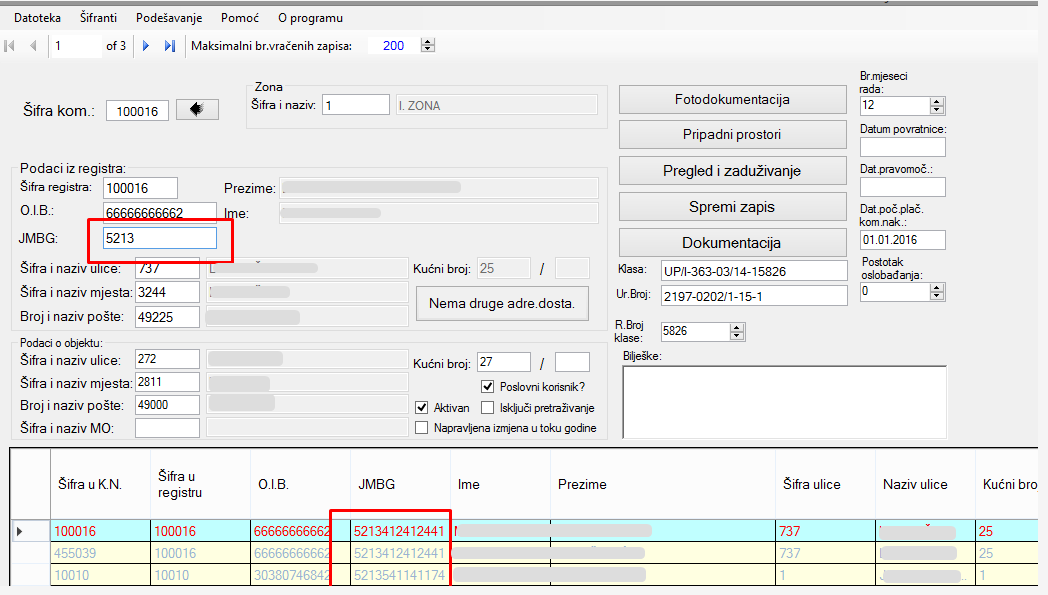
Task: Click the maximum returned records spinner
Action: pos(428,46)
